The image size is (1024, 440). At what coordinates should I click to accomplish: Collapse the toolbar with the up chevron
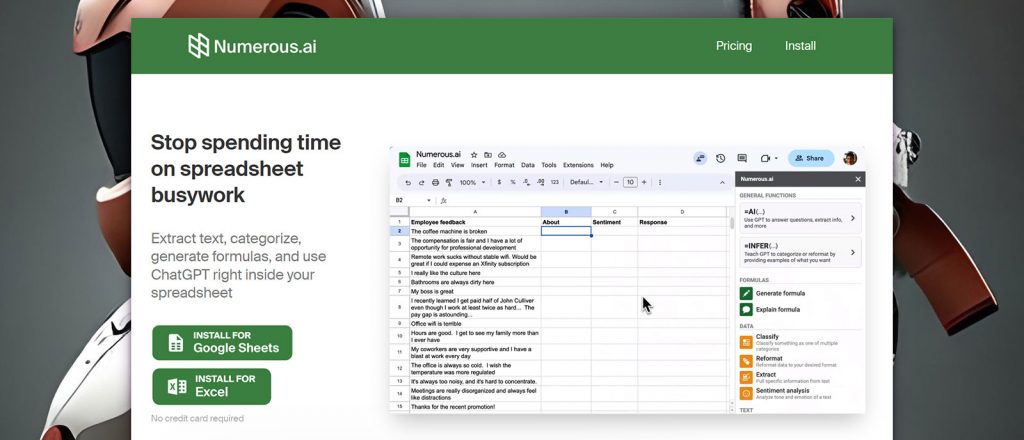pos(722,183)
